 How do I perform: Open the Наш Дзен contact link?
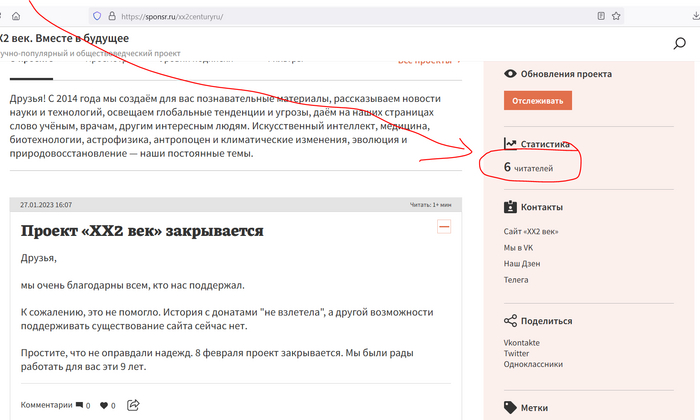point(522,264)
